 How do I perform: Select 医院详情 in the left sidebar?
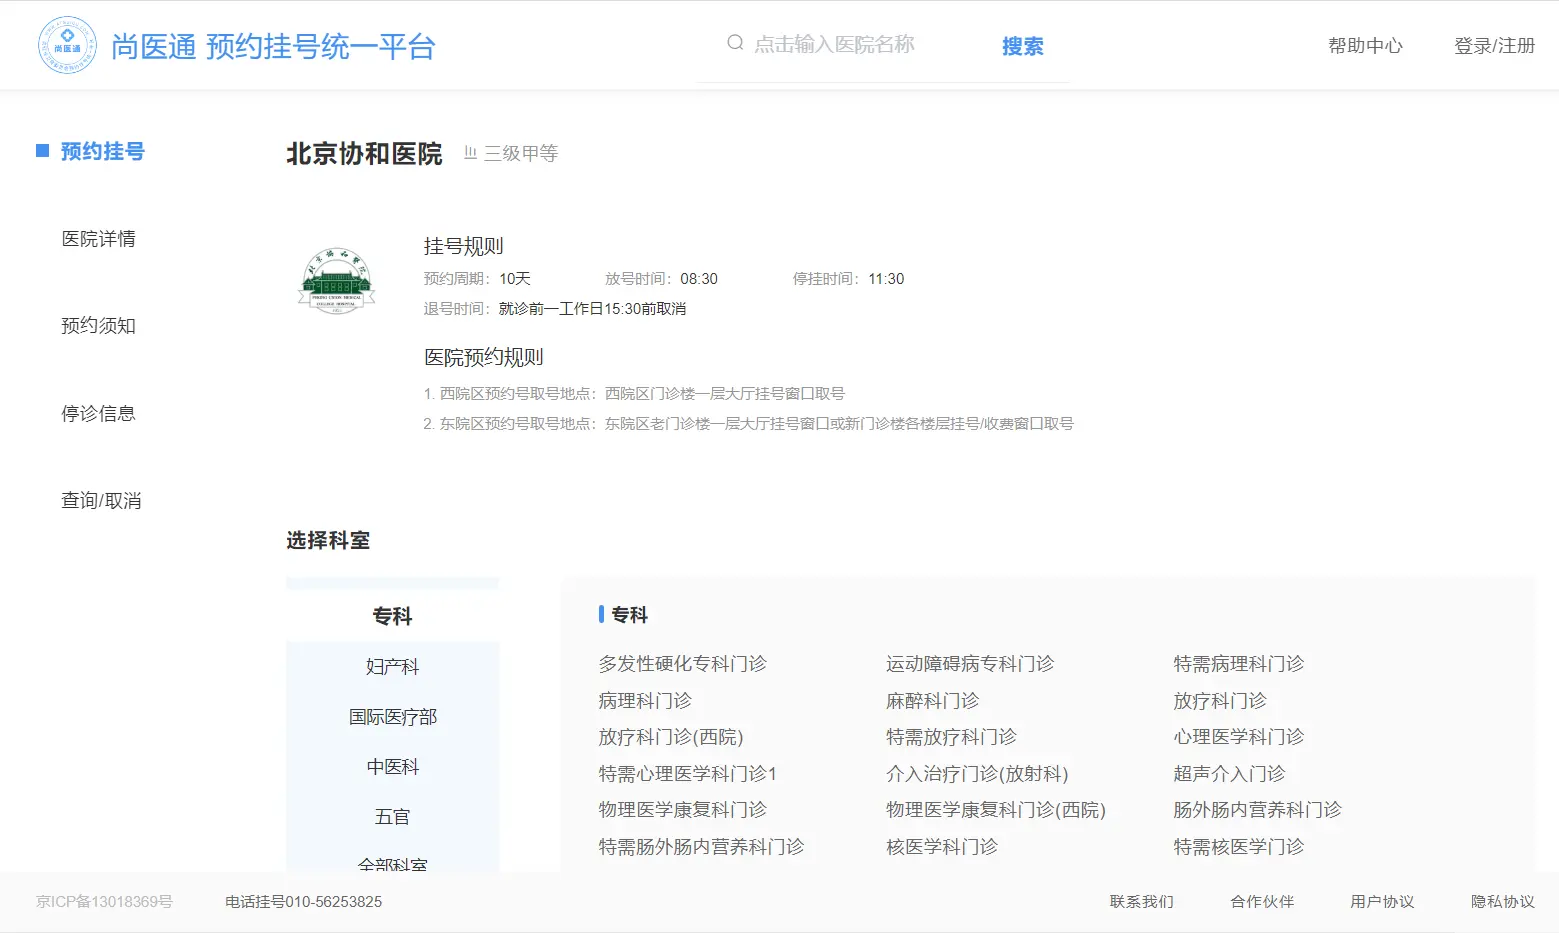[98, 238]
